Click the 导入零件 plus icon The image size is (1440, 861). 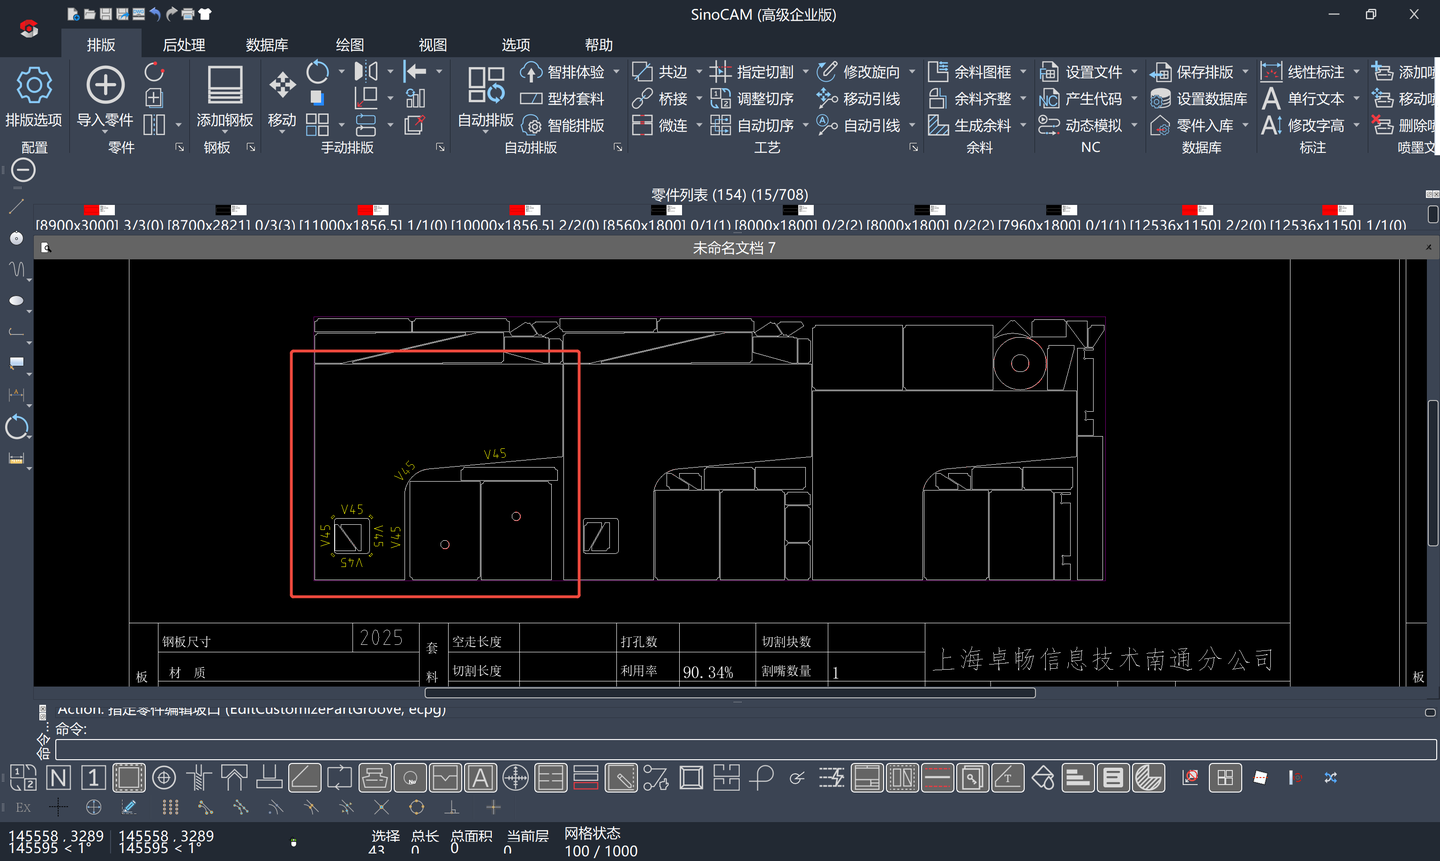click(105, 86)
